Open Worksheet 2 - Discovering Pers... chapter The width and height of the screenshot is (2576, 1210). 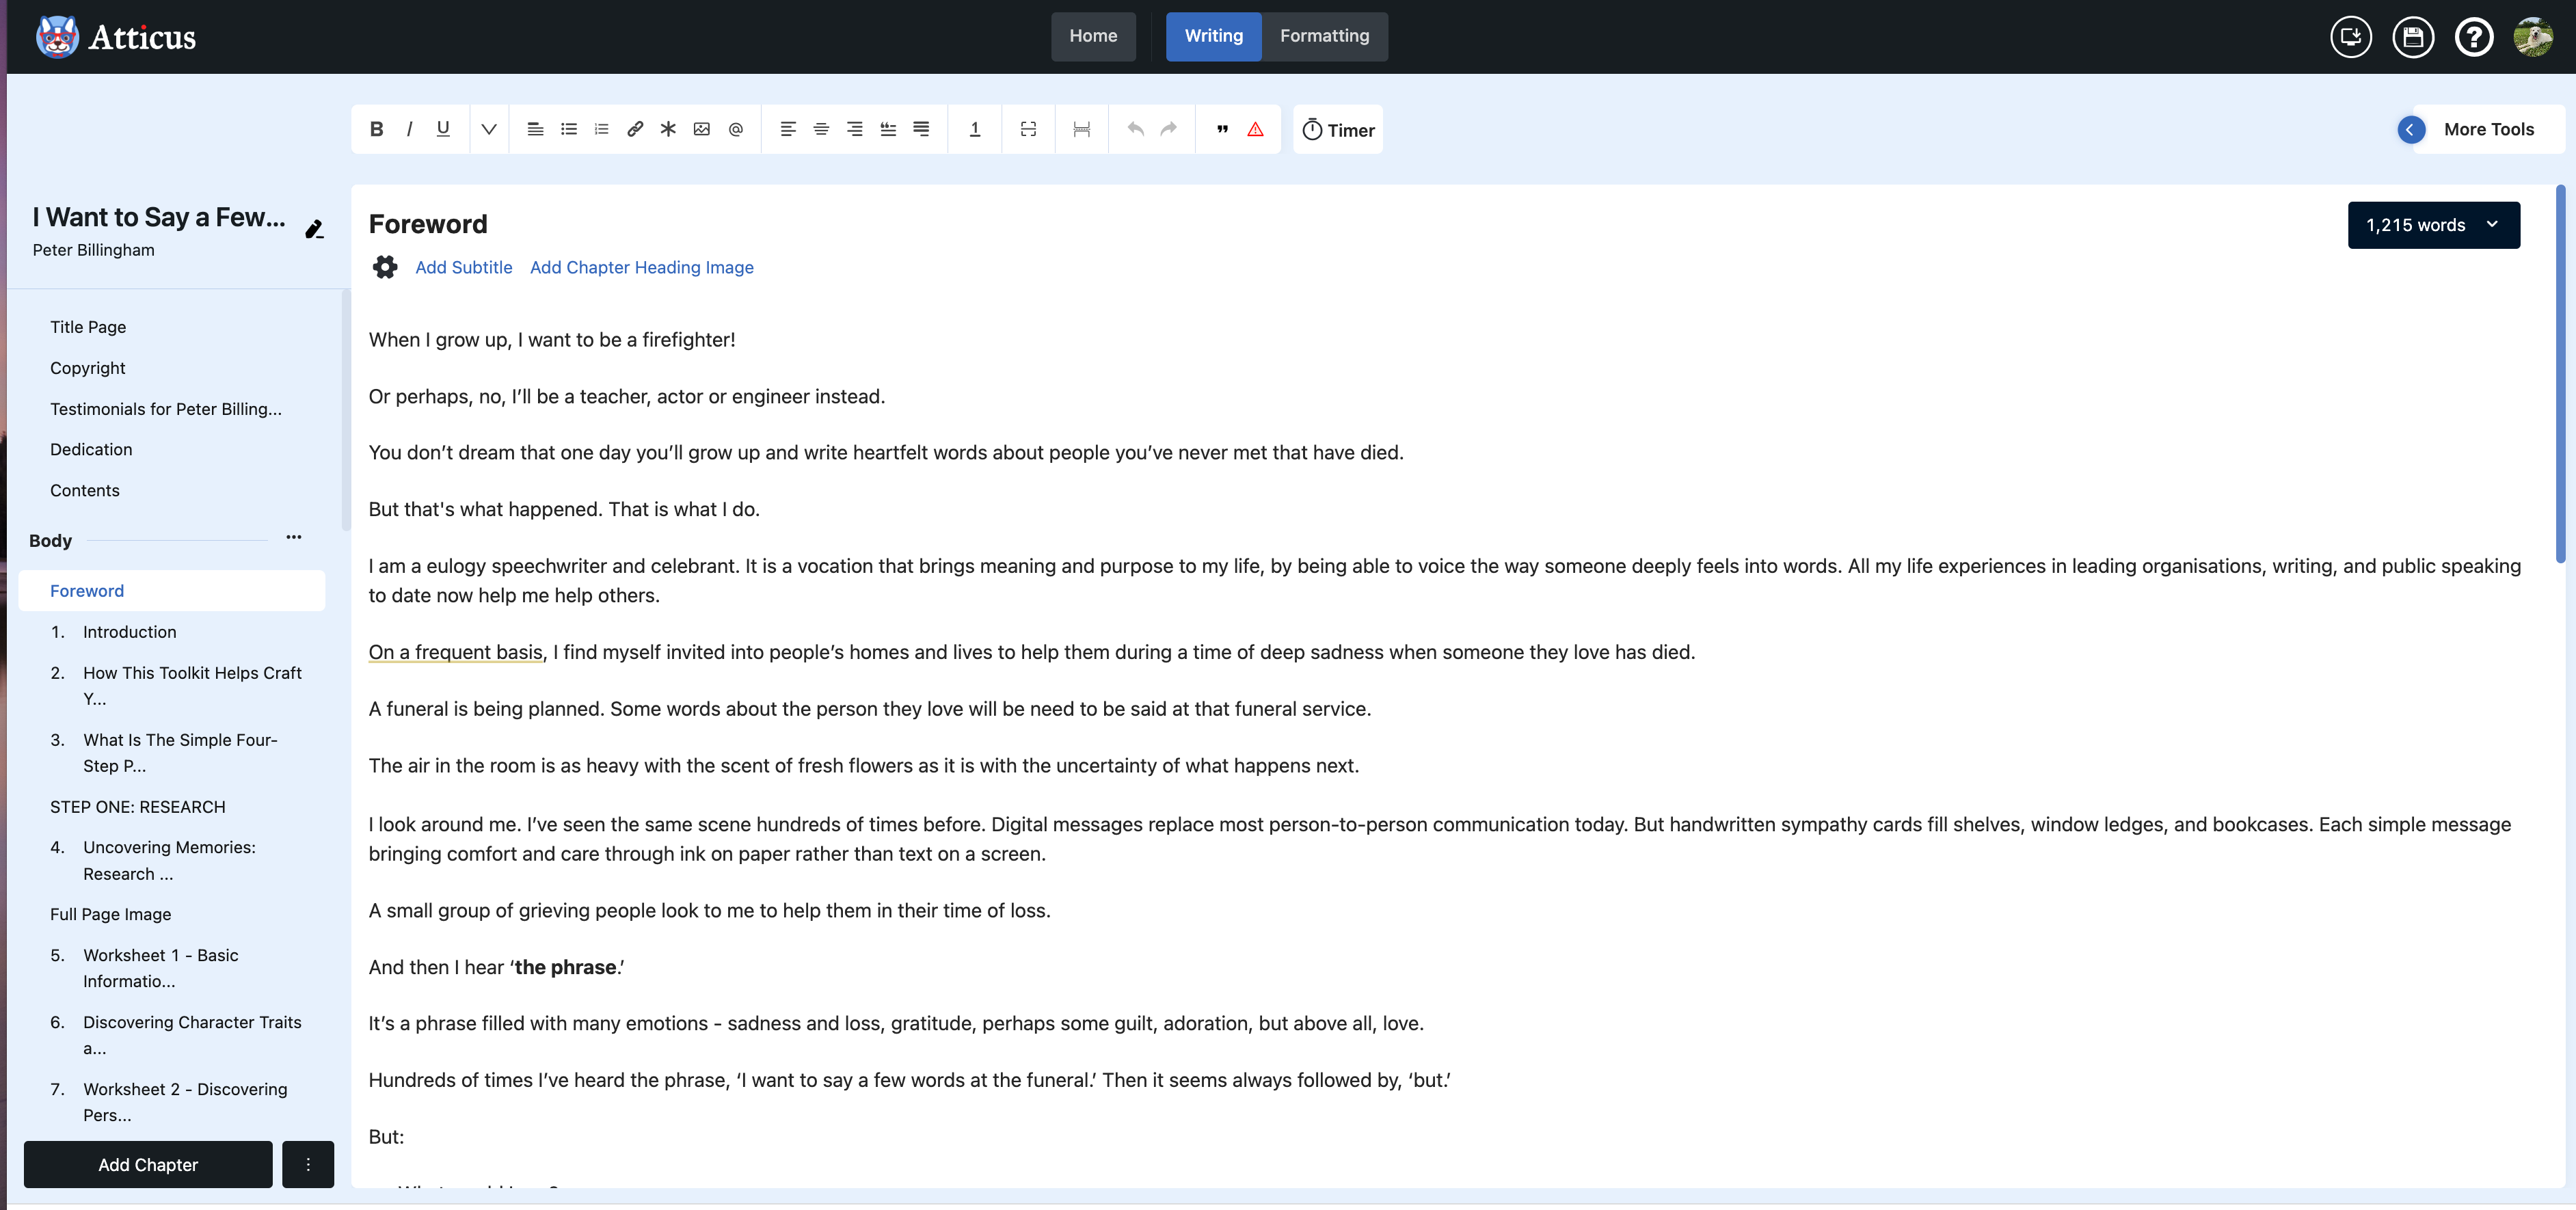[x=185, y=1102]
